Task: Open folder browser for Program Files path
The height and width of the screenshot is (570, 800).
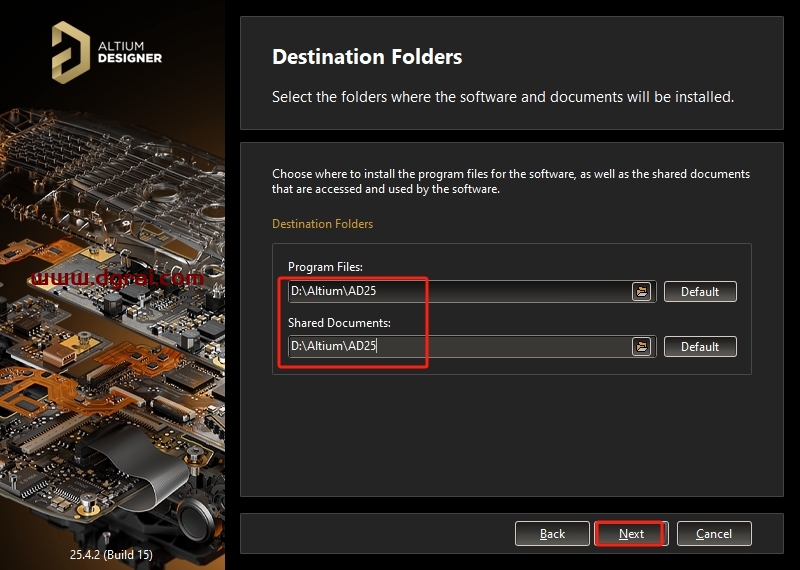Action: coord(641,291)
